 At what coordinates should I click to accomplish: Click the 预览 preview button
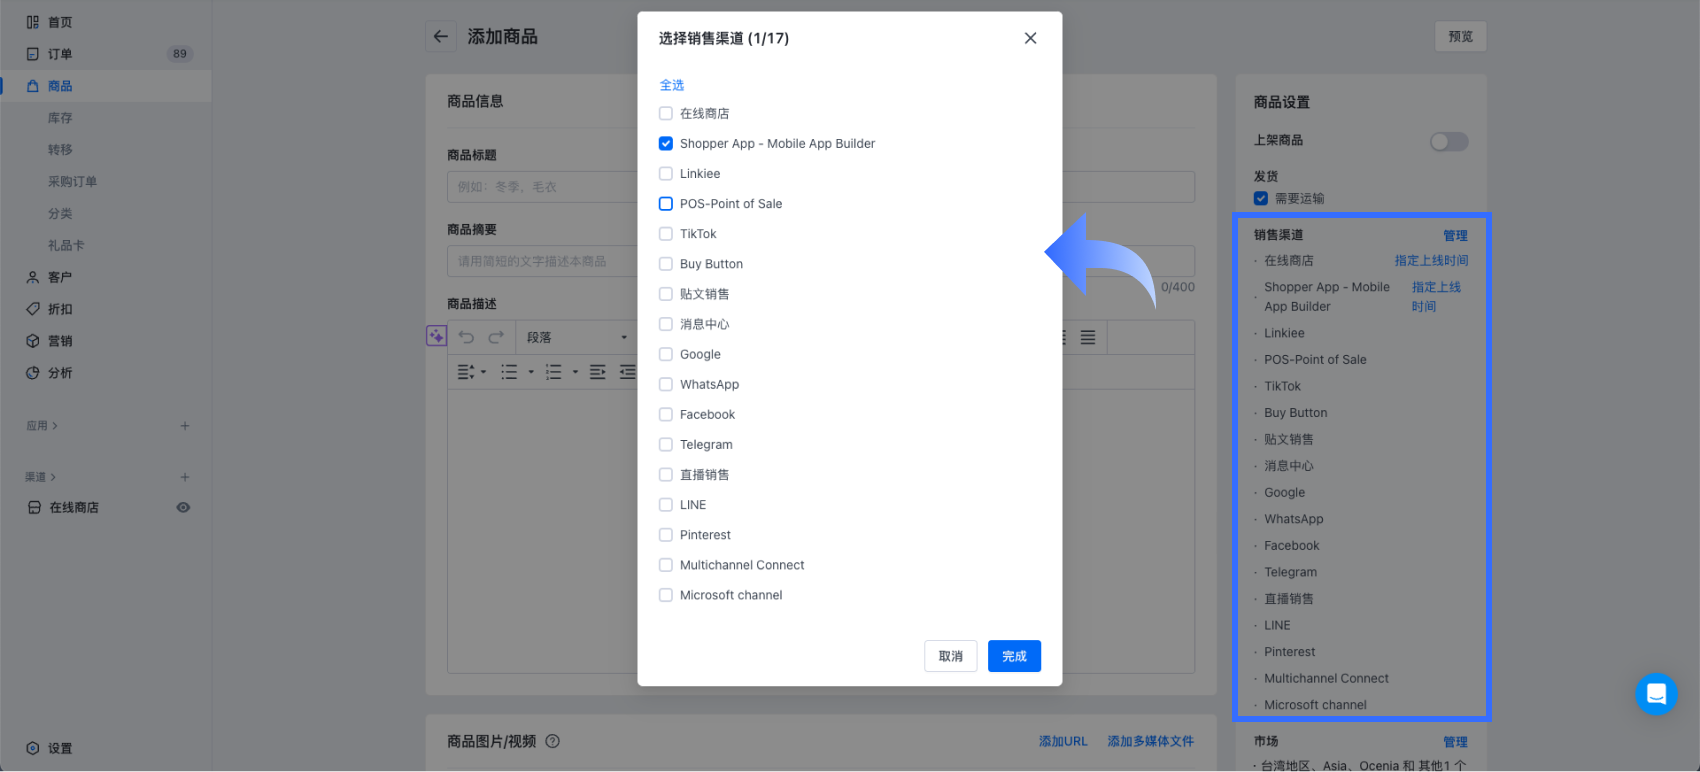tap(1461, 37)
